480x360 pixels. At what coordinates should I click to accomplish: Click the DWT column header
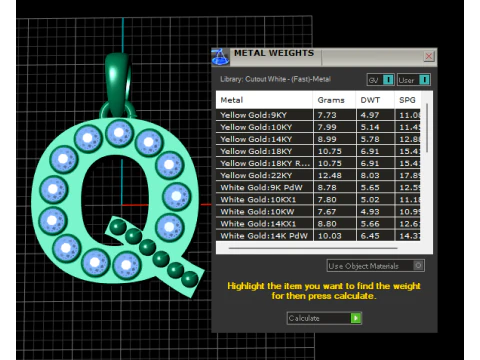(375, 100)
